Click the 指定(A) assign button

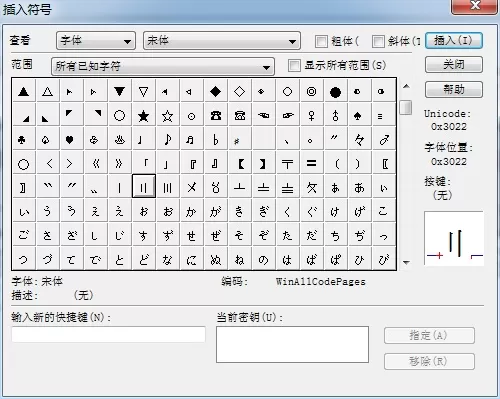point(429,335)
